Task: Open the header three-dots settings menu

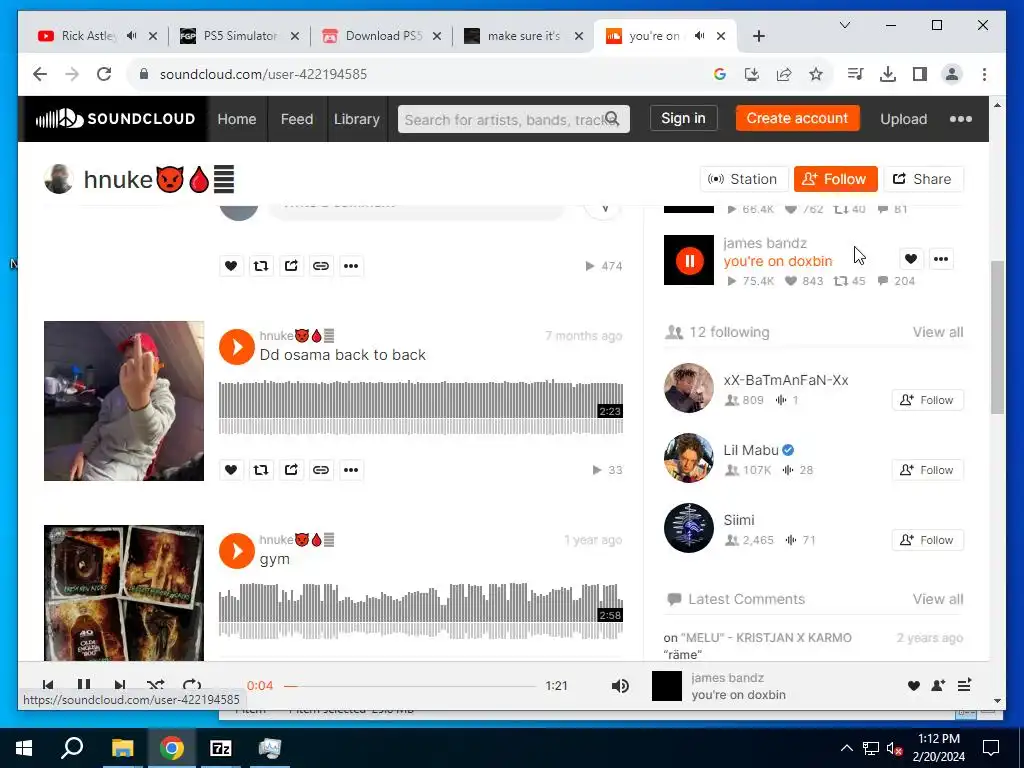Action: (961, 119)
